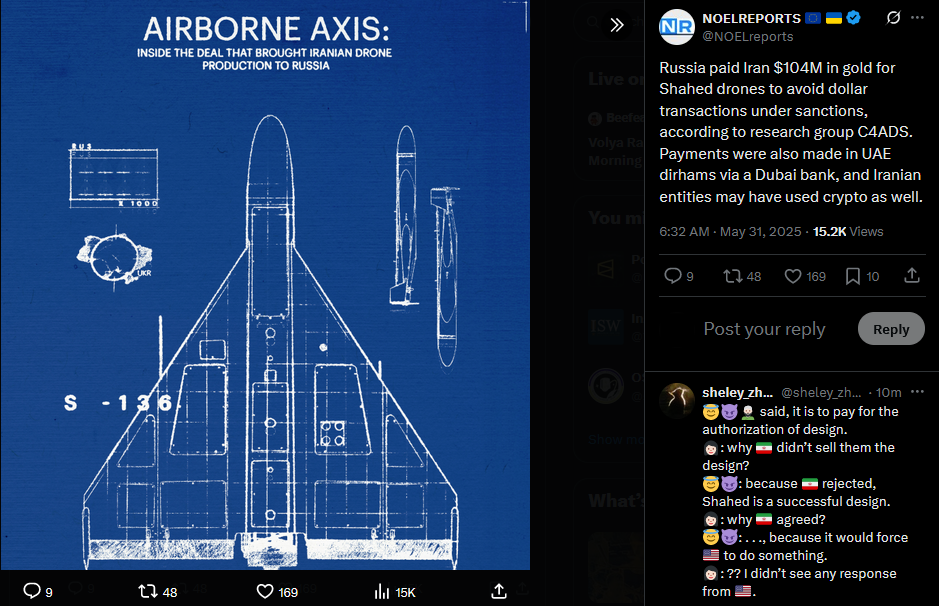Open the NOELREPORTS profile avatar

pos(677,27)
